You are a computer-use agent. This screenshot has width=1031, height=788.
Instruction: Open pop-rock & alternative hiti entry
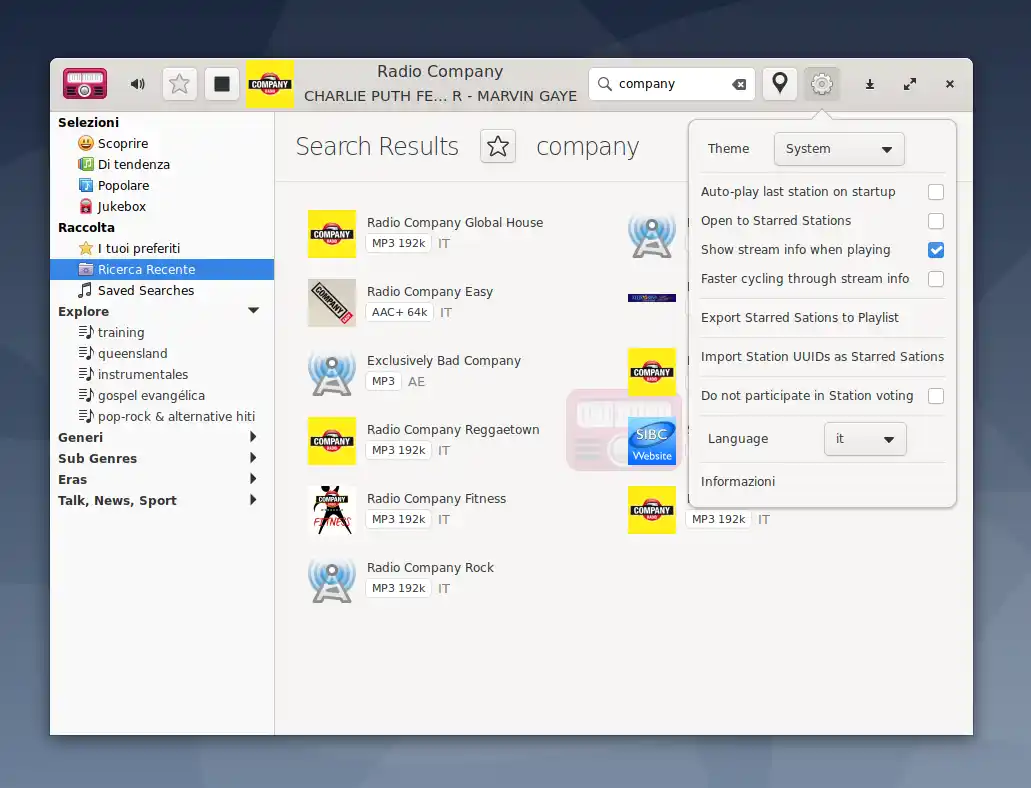click(x=167, y=416)
